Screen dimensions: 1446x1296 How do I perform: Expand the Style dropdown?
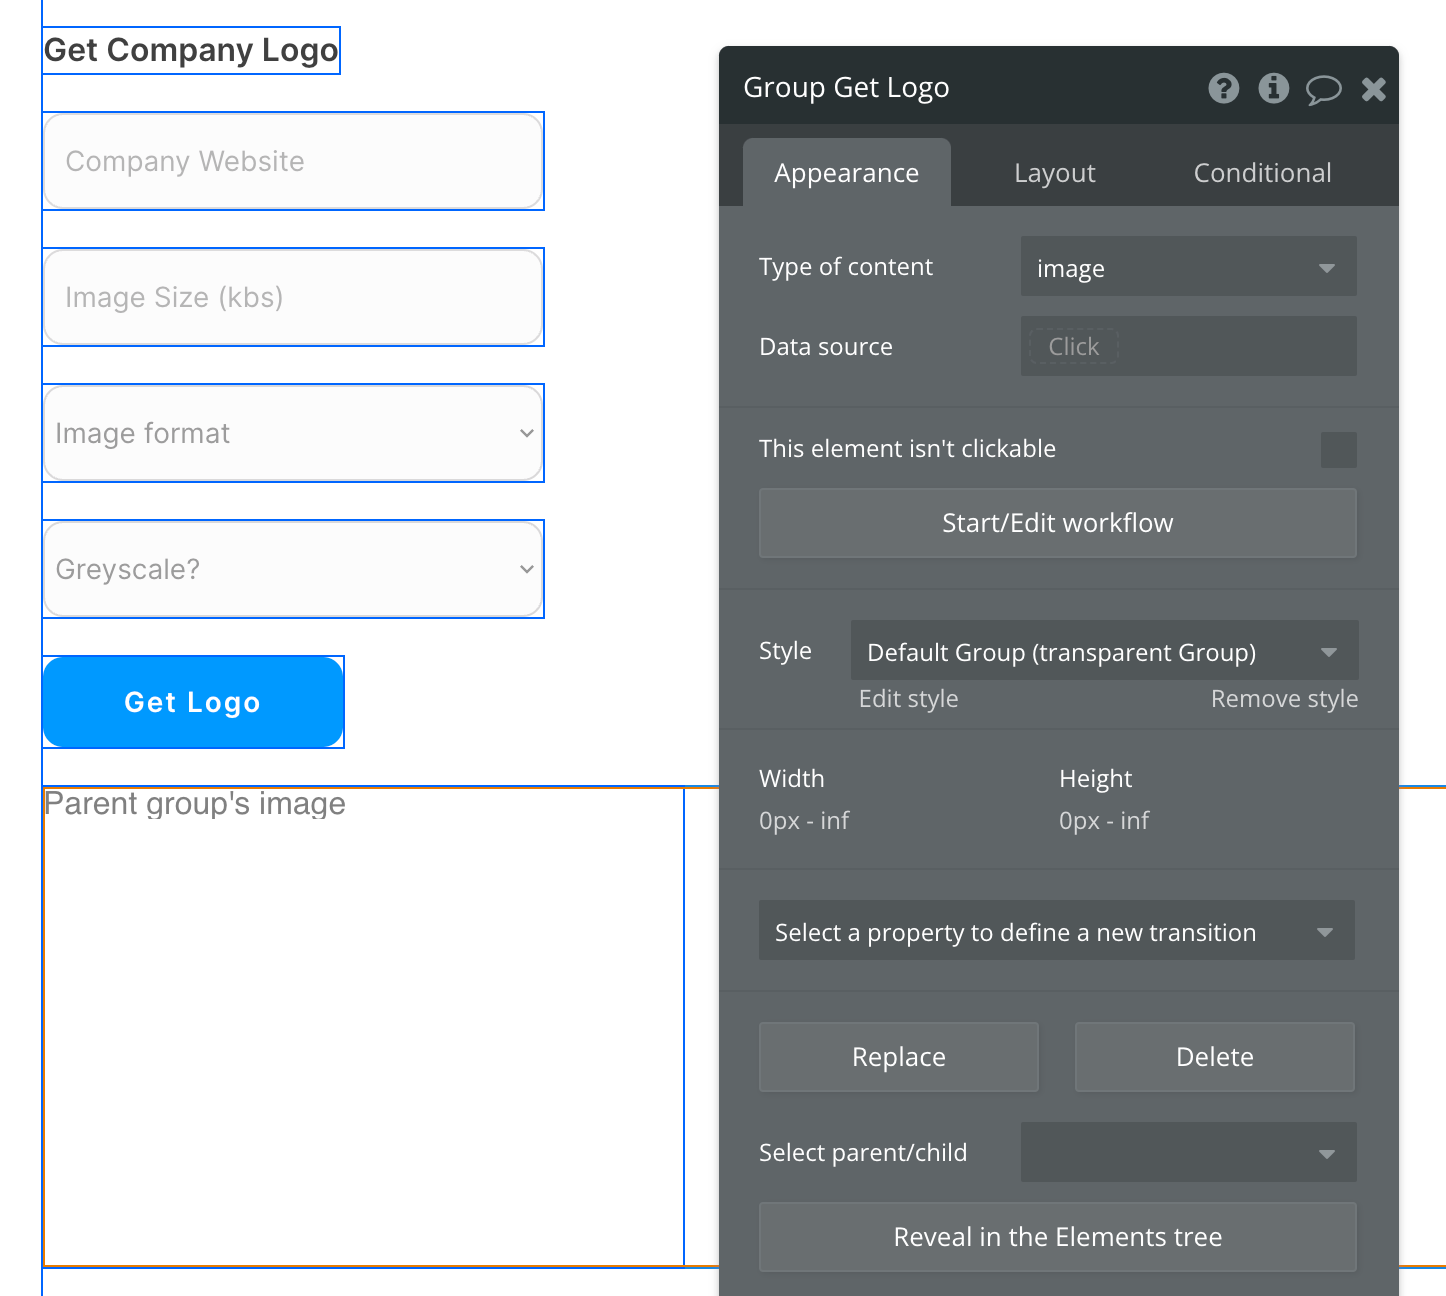point(1104,651)
